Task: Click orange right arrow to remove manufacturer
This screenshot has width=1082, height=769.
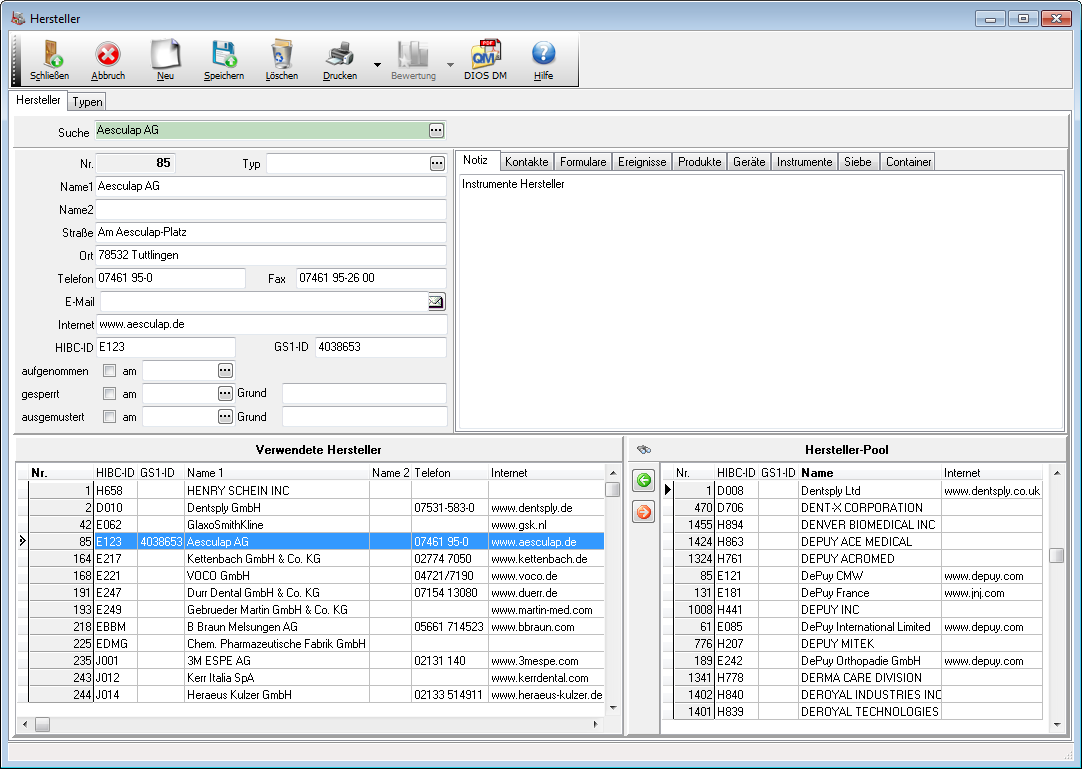Action: tap(644, 512)
